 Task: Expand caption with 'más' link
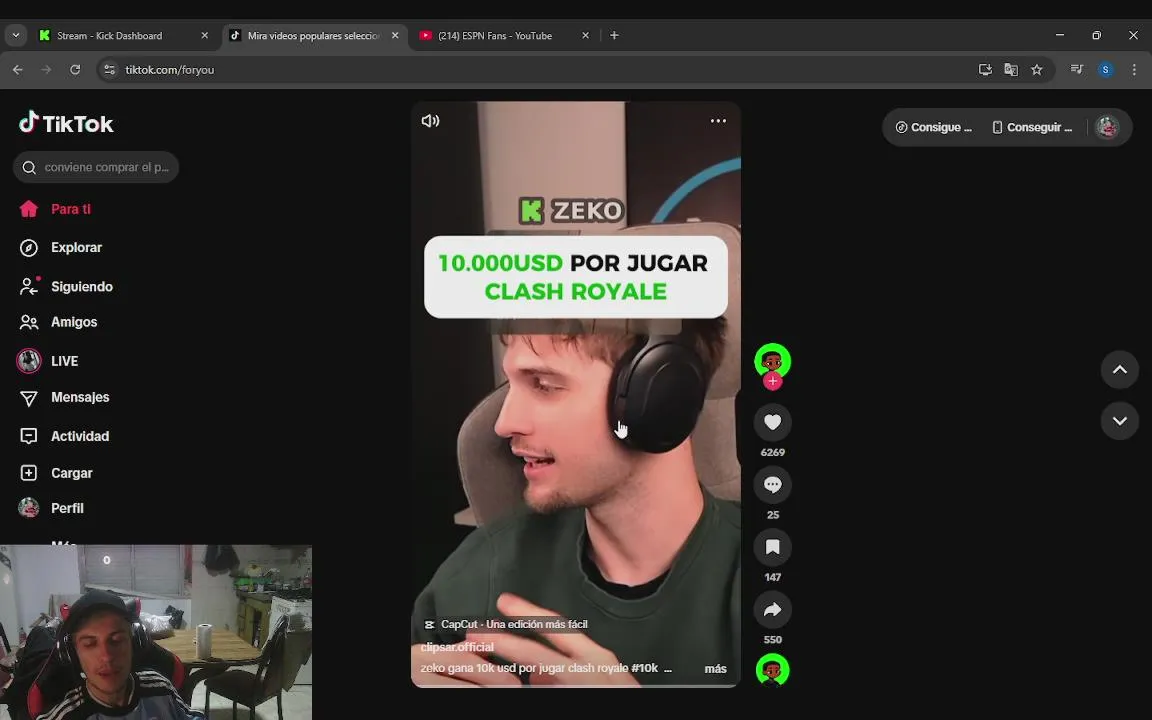tap(715, 669)
